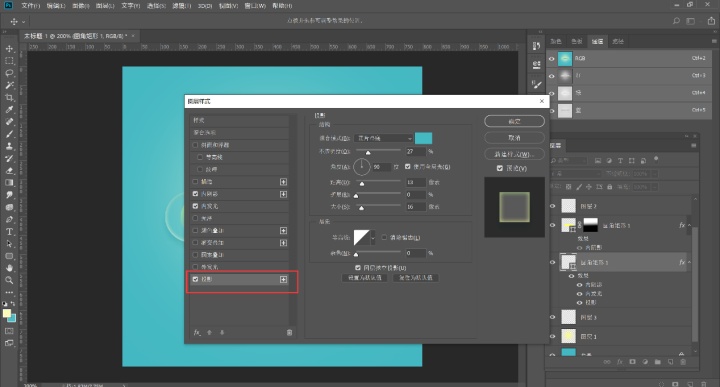Switch to the 路径 panel tab
720x387 pixels.
(x=618, y=41)
